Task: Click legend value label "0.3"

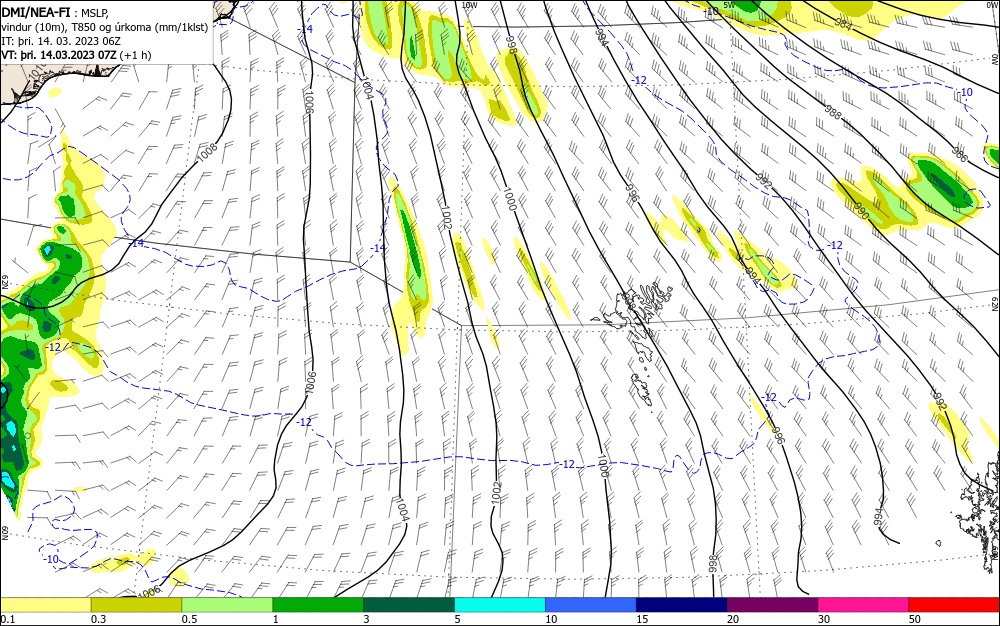Action: point(98,619)
